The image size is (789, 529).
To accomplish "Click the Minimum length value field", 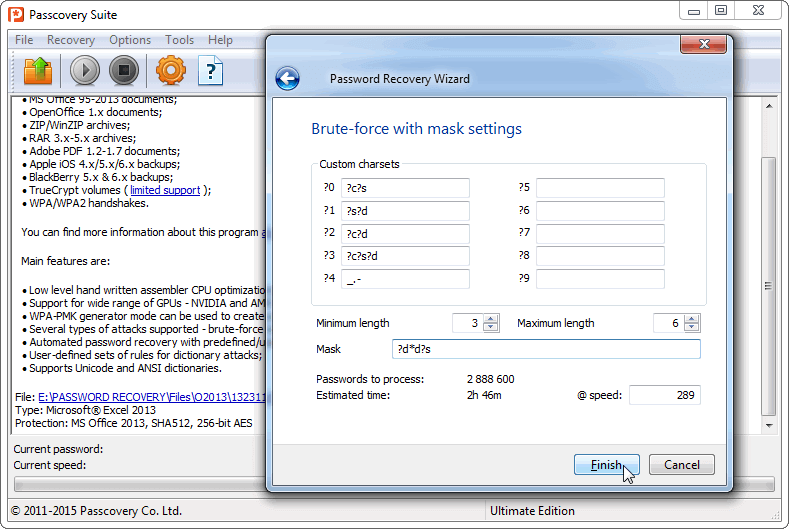I will click(x=468, y=323).
